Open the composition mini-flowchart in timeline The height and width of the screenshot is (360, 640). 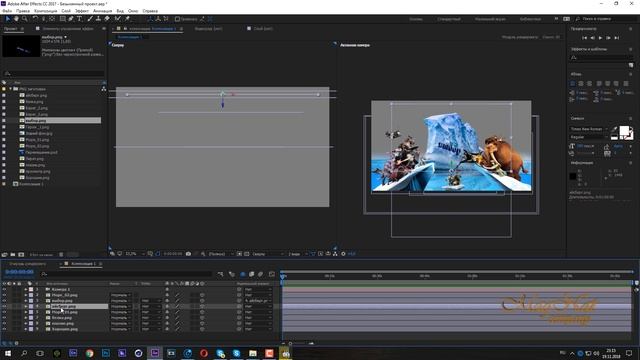[220, 274]
